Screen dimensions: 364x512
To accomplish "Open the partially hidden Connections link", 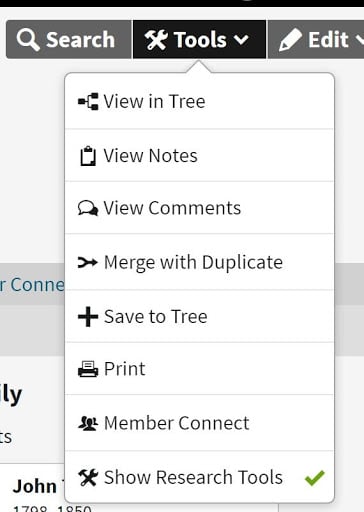I will point(32,285).
